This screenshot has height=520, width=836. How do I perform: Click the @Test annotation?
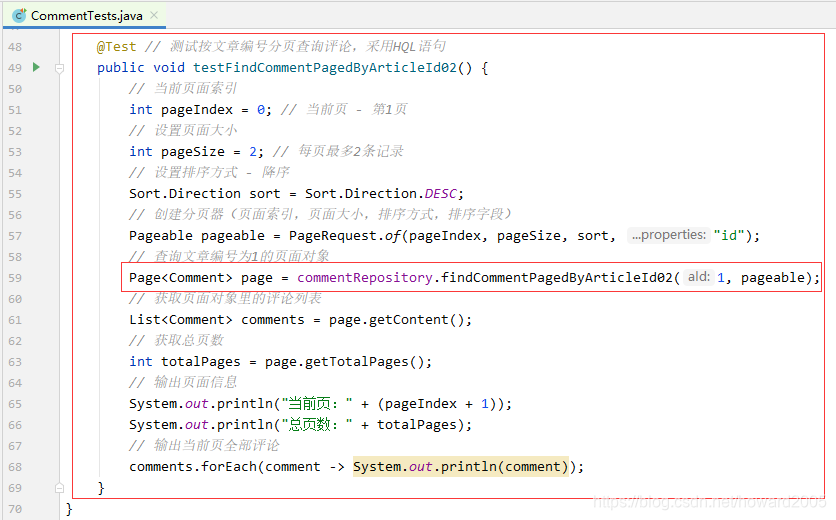tap(116, 47)
